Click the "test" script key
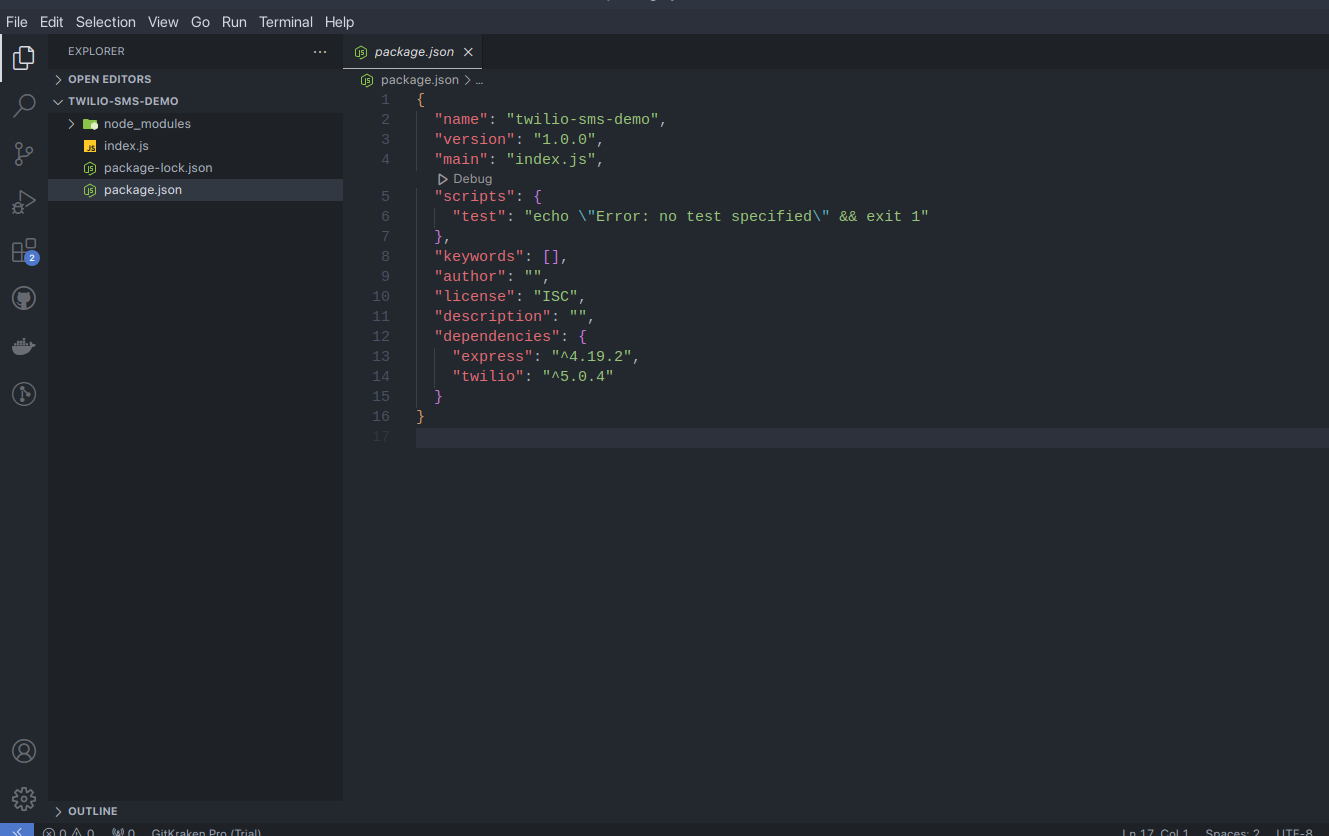The height and width of the screenshot is (836, 1329). pos(479,217)
